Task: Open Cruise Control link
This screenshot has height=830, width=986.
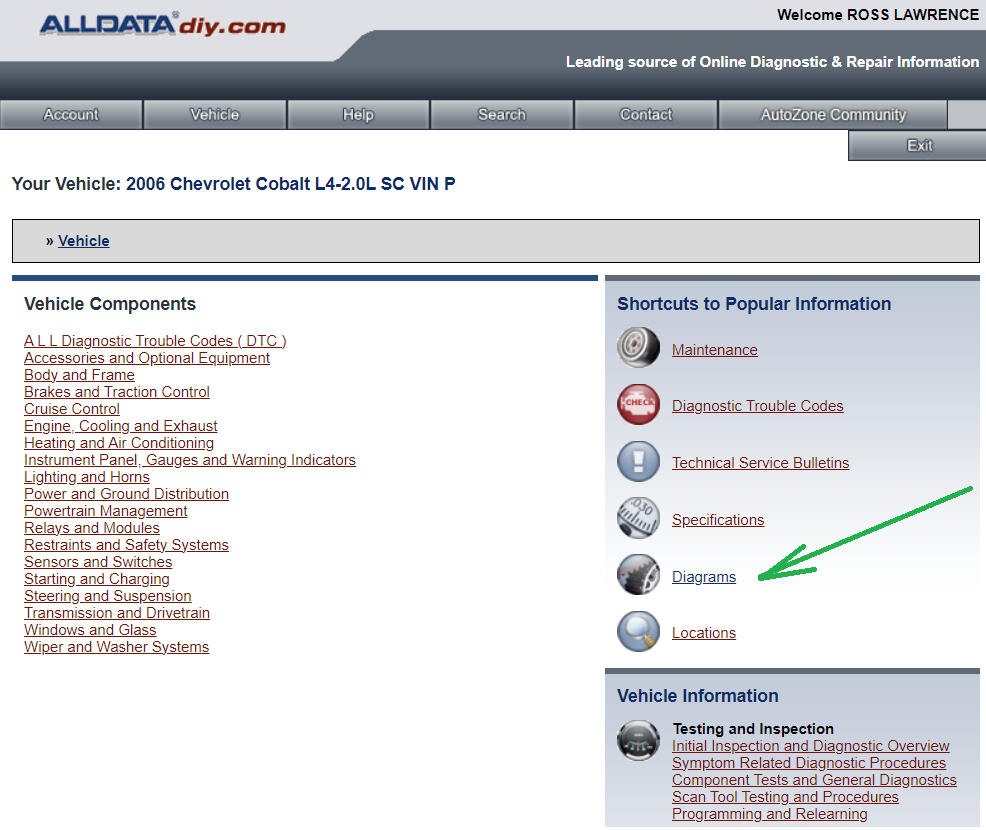Action: [x=72, y=409]
